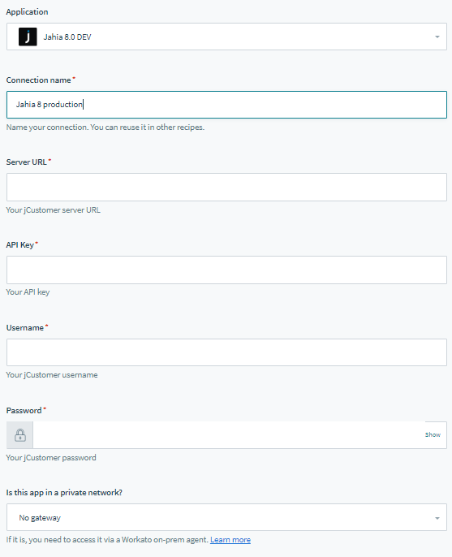This screenshot has height=557, width=452.
Task: Focus the Connection name text field
Action: (x=226, y=105)
